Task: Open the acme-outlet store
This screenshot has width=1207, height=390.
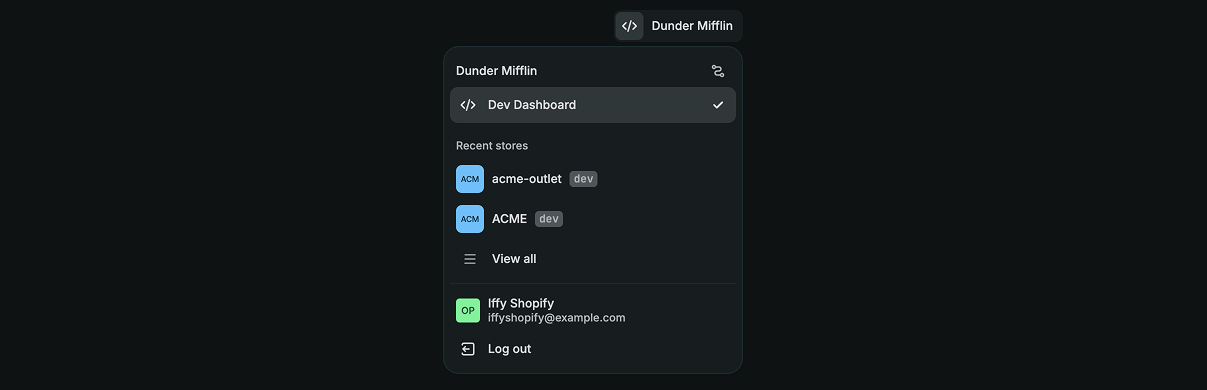Action: [593, 179]
